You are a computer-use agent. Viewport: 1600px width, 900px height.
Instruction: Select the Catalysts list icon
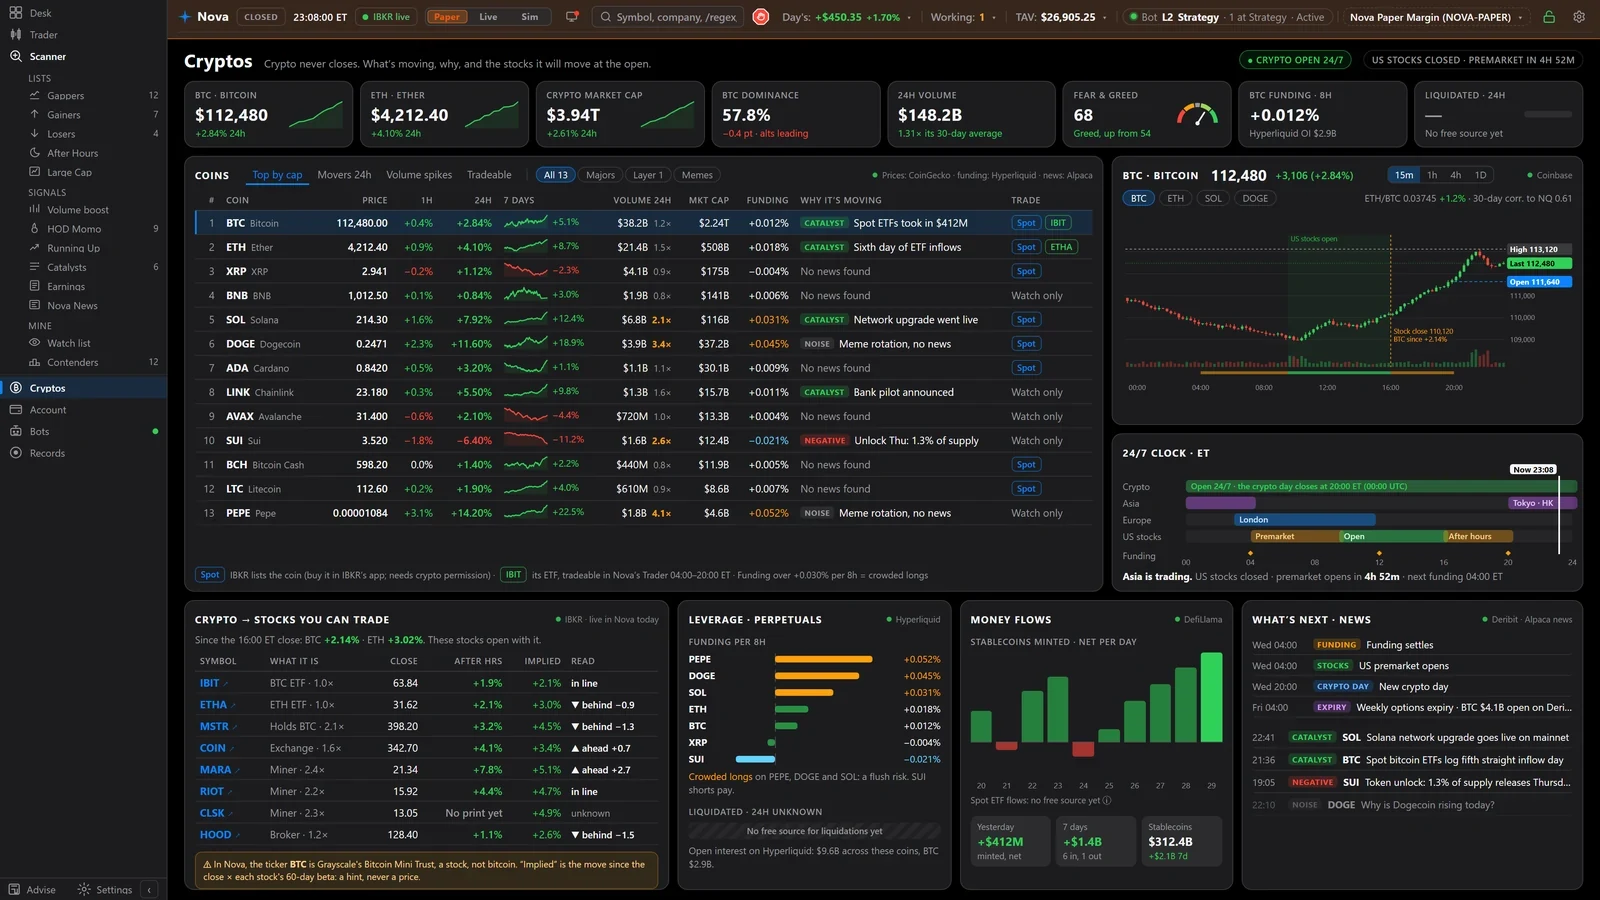click(35, 267)
